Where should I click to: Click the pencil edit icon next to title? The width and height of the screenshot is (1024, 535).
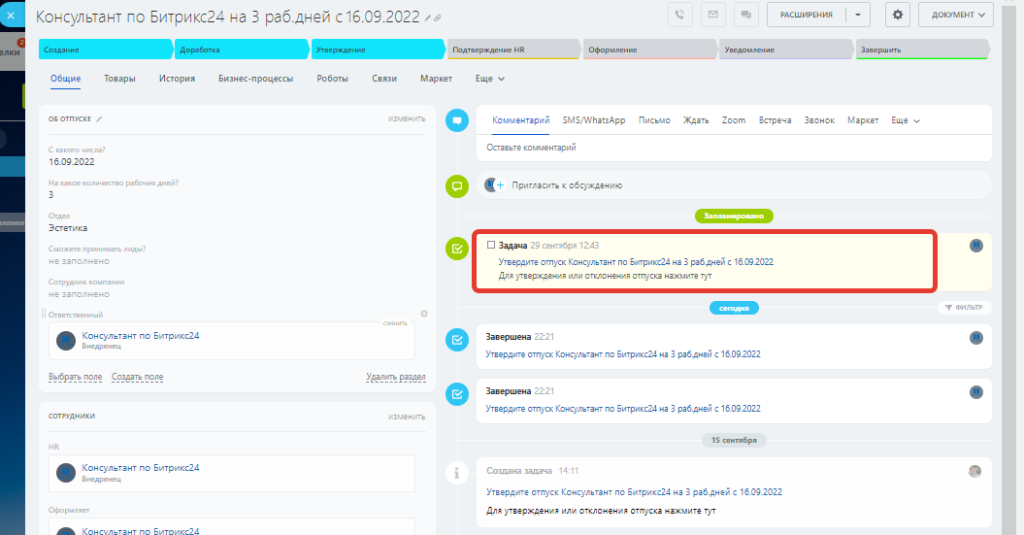tap(428, 18)
